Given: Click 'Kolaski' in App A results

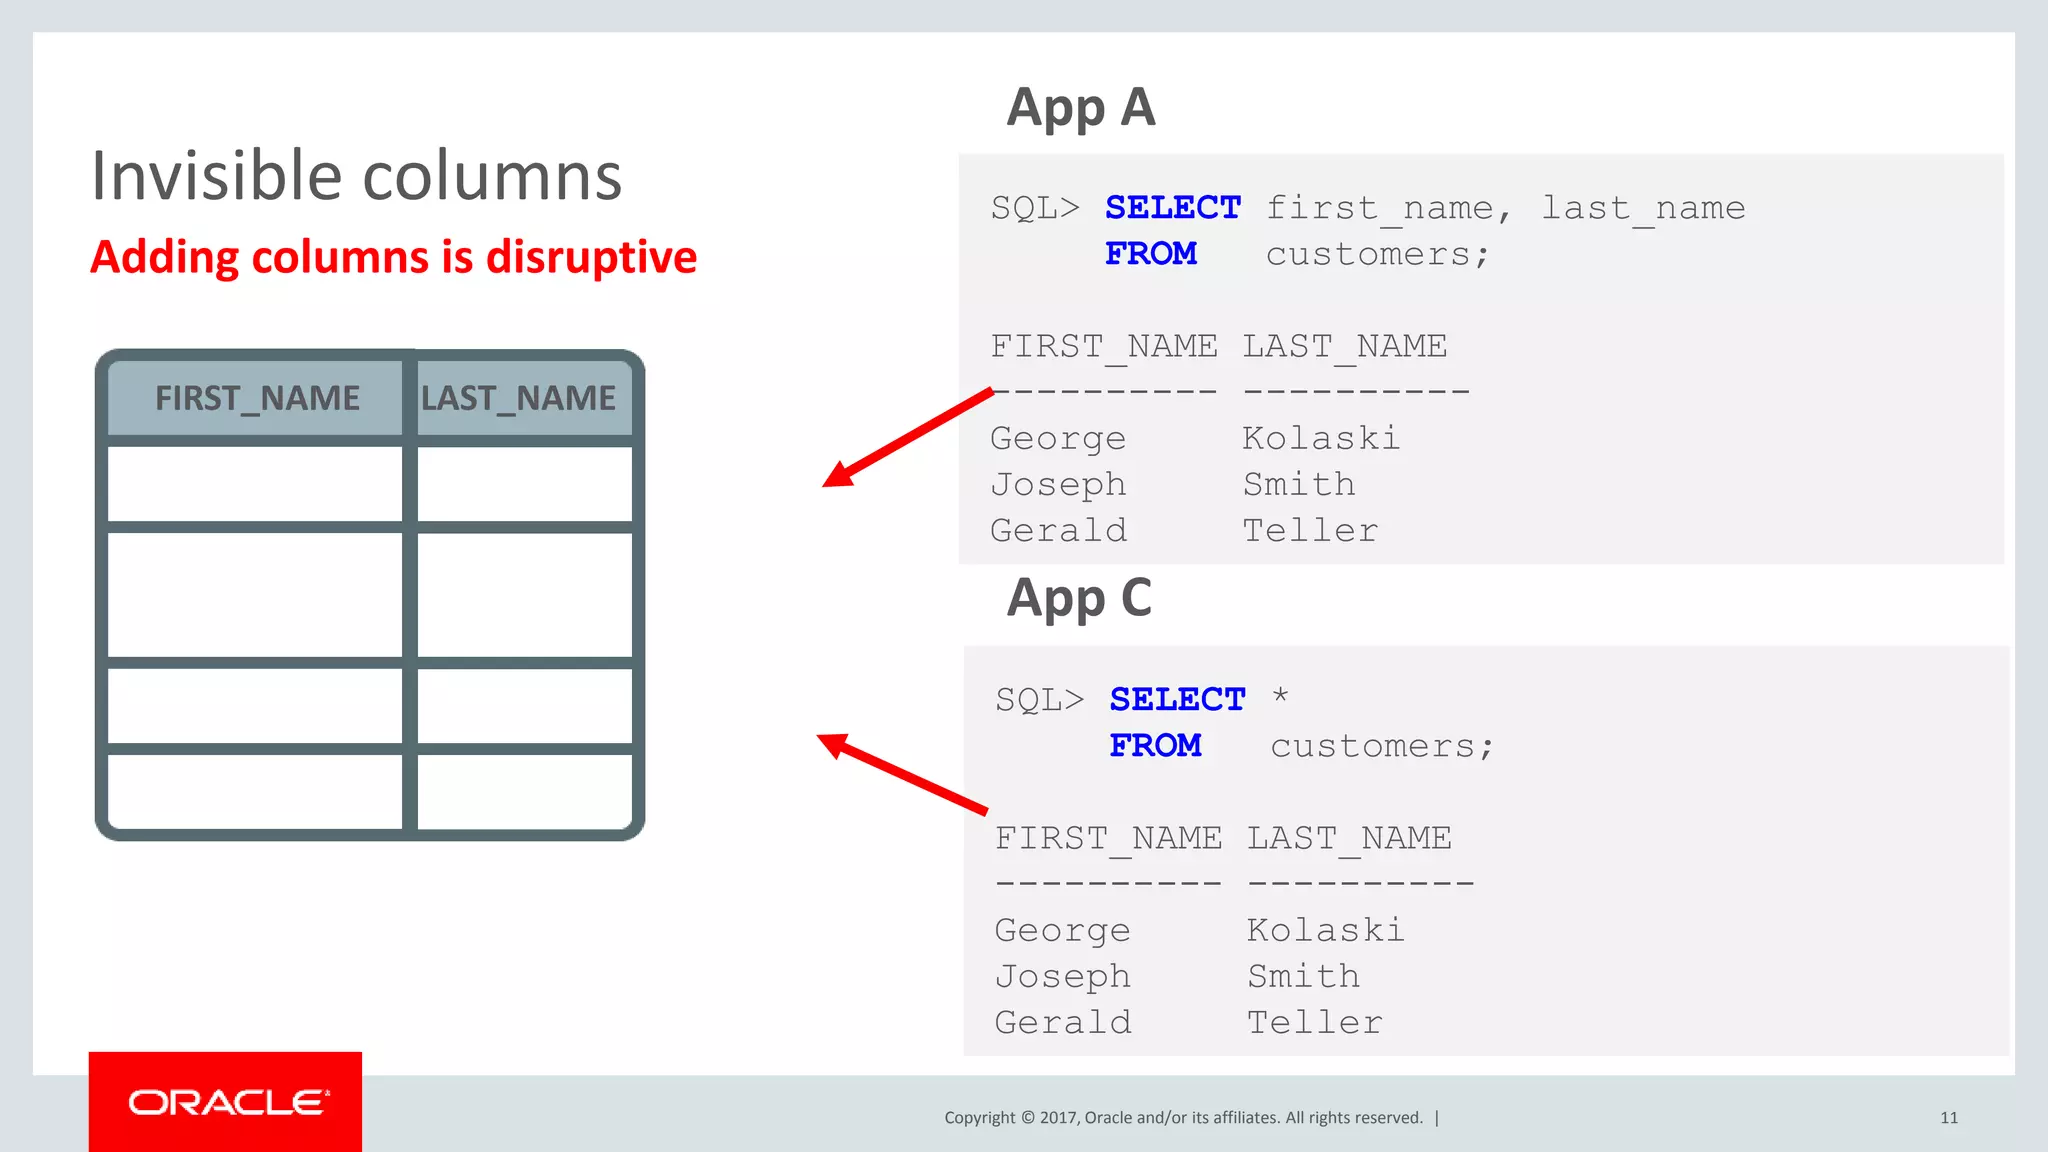Looking at the screenshot, I should coord(1321,438).
